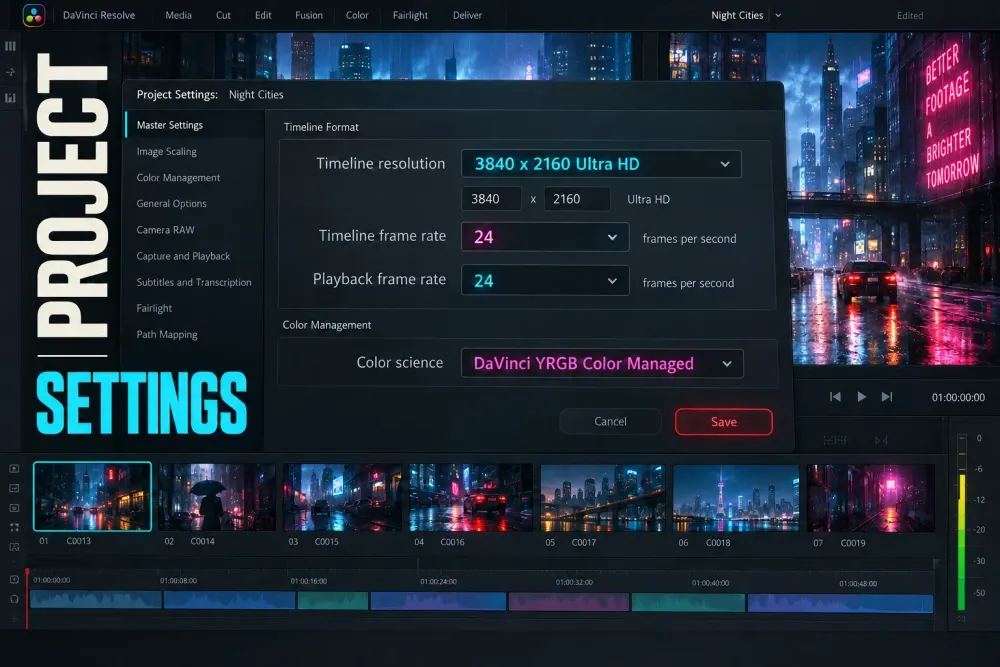The height and width of the screenshot is (667, 1000).
Task: Jump to next clip in viewer
Action: point(886,397)
